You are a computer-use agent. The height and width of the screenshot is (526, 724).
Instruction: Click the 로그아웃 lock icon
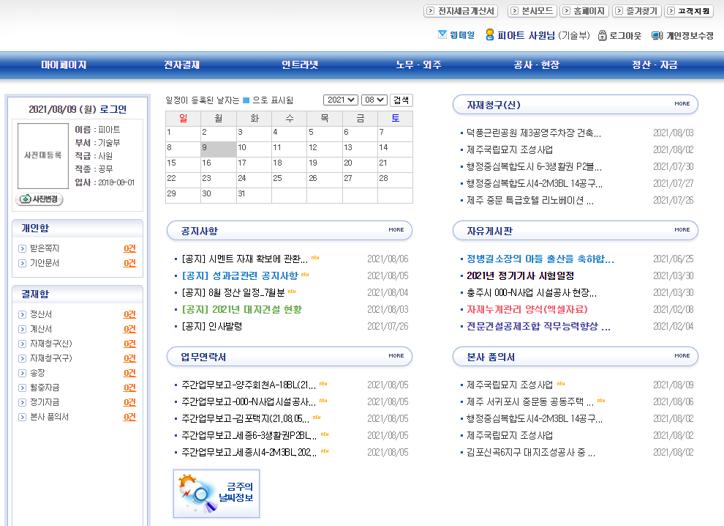(602, 35)
